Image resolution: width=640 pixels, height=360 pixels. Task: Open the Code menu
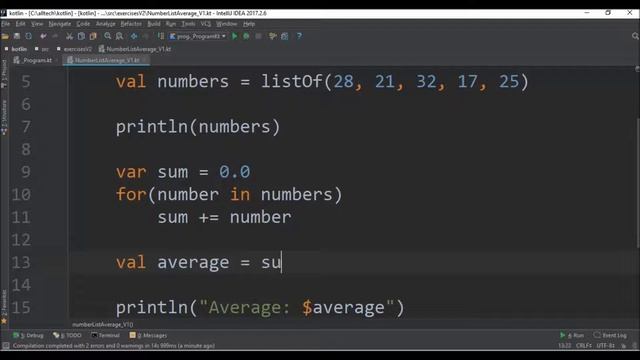pos(83,24)
